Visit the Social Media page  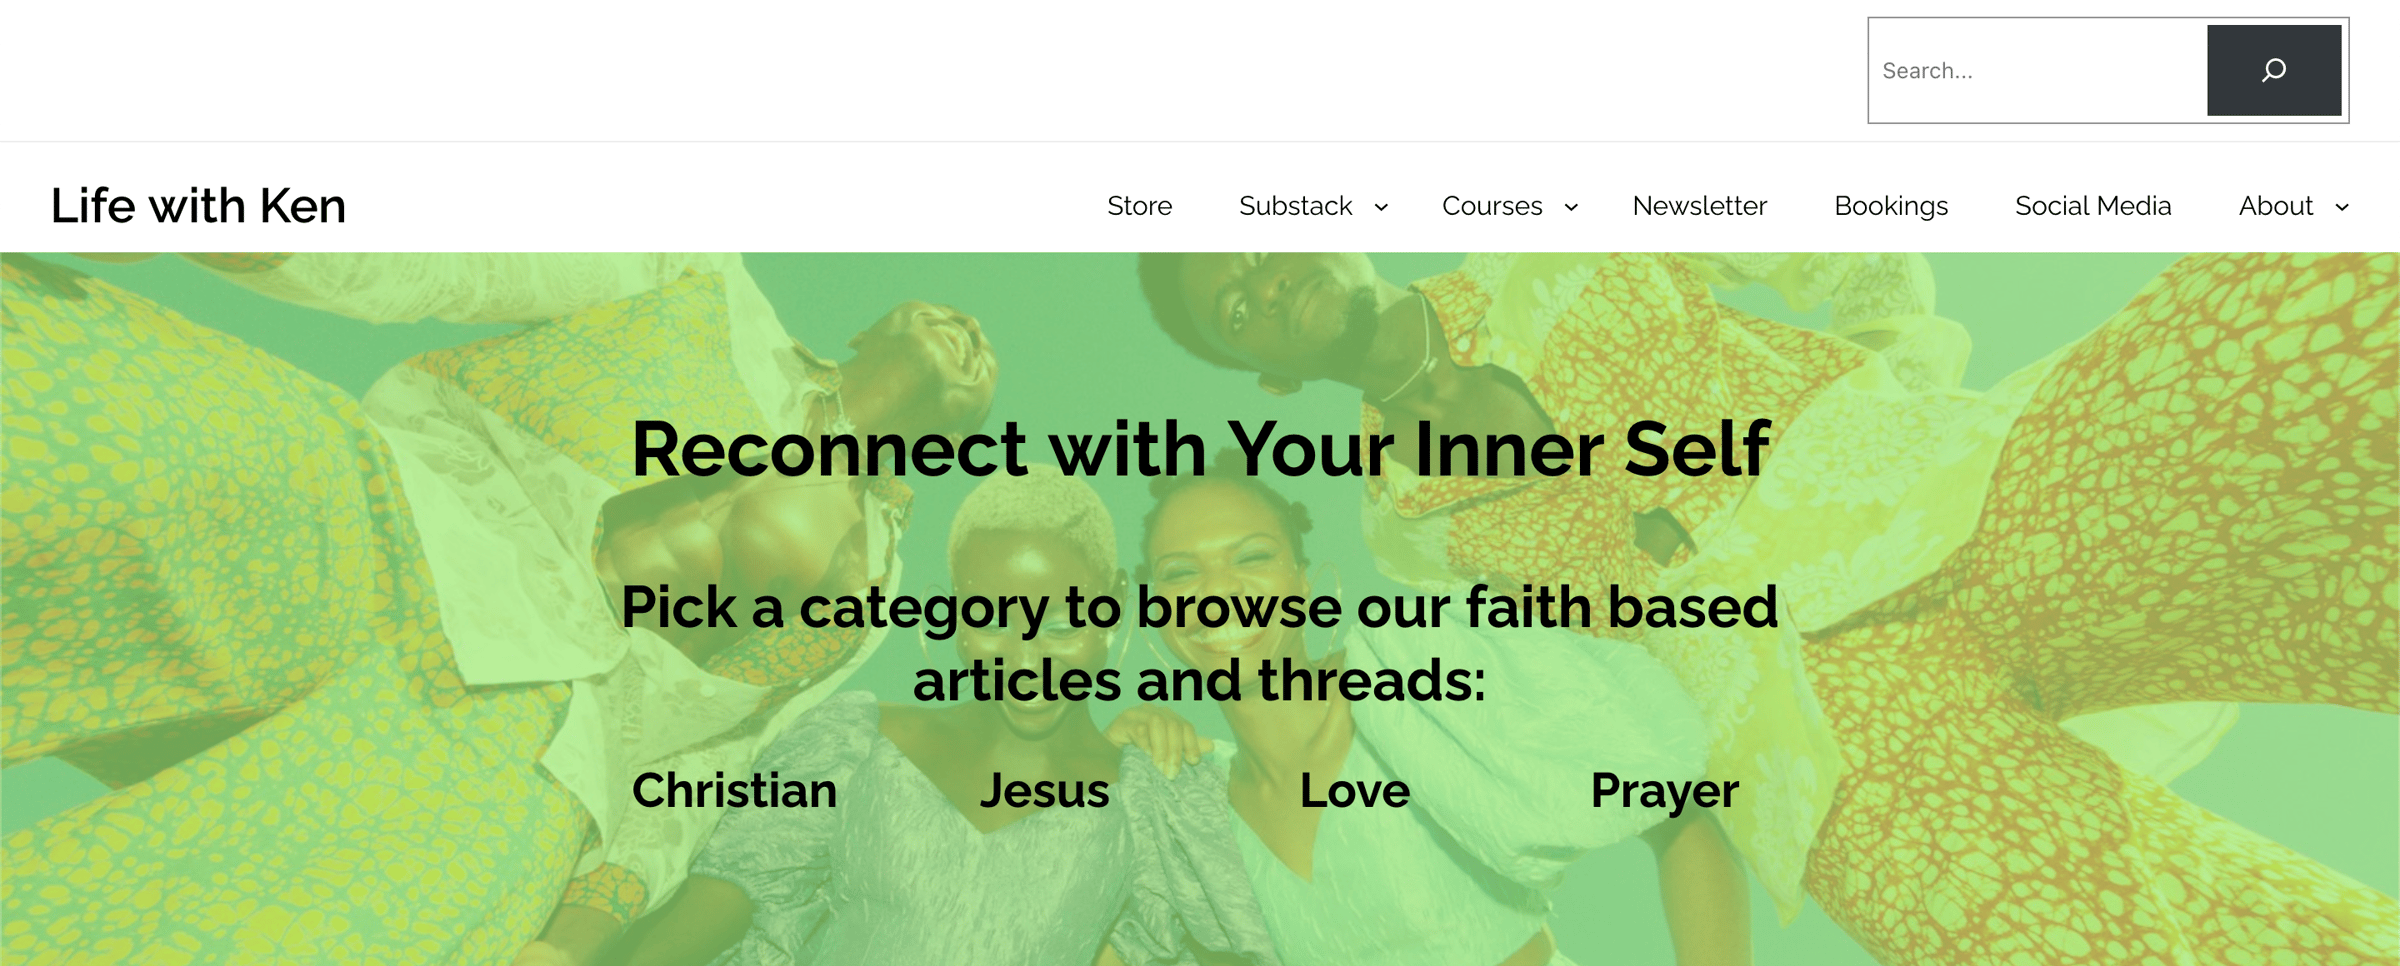click(2093, 206)
